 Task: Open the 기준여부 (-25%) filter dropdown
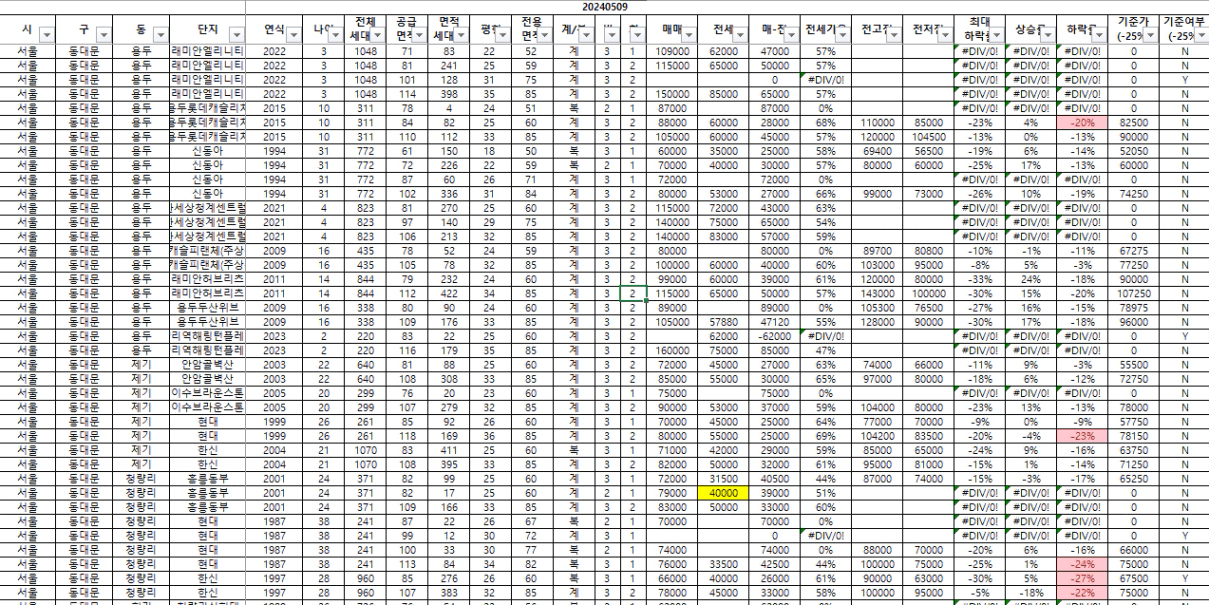point(1200,35)
